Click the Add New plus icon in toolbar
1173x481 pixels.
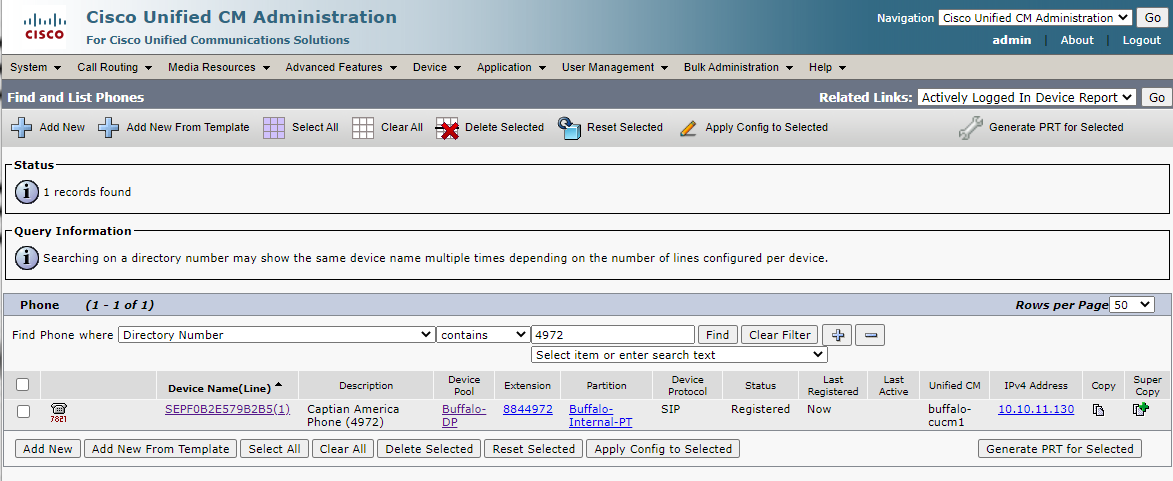[x=22, y=128]
